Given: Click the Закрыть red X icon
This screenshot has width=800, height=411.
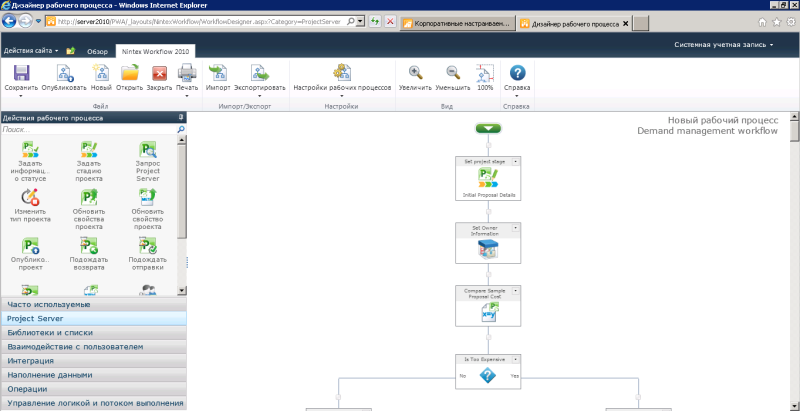Looking at the screenshot, I should click(x=159, y=73).
